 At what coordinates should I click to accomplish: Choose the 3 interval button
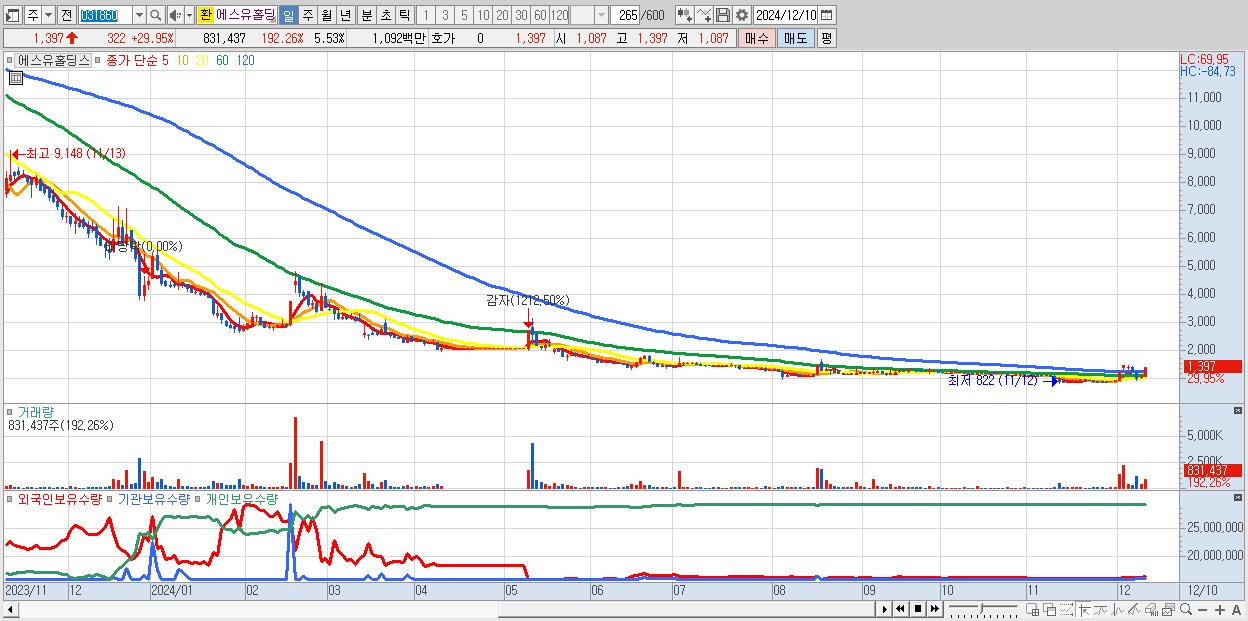(x=445, y=15)
